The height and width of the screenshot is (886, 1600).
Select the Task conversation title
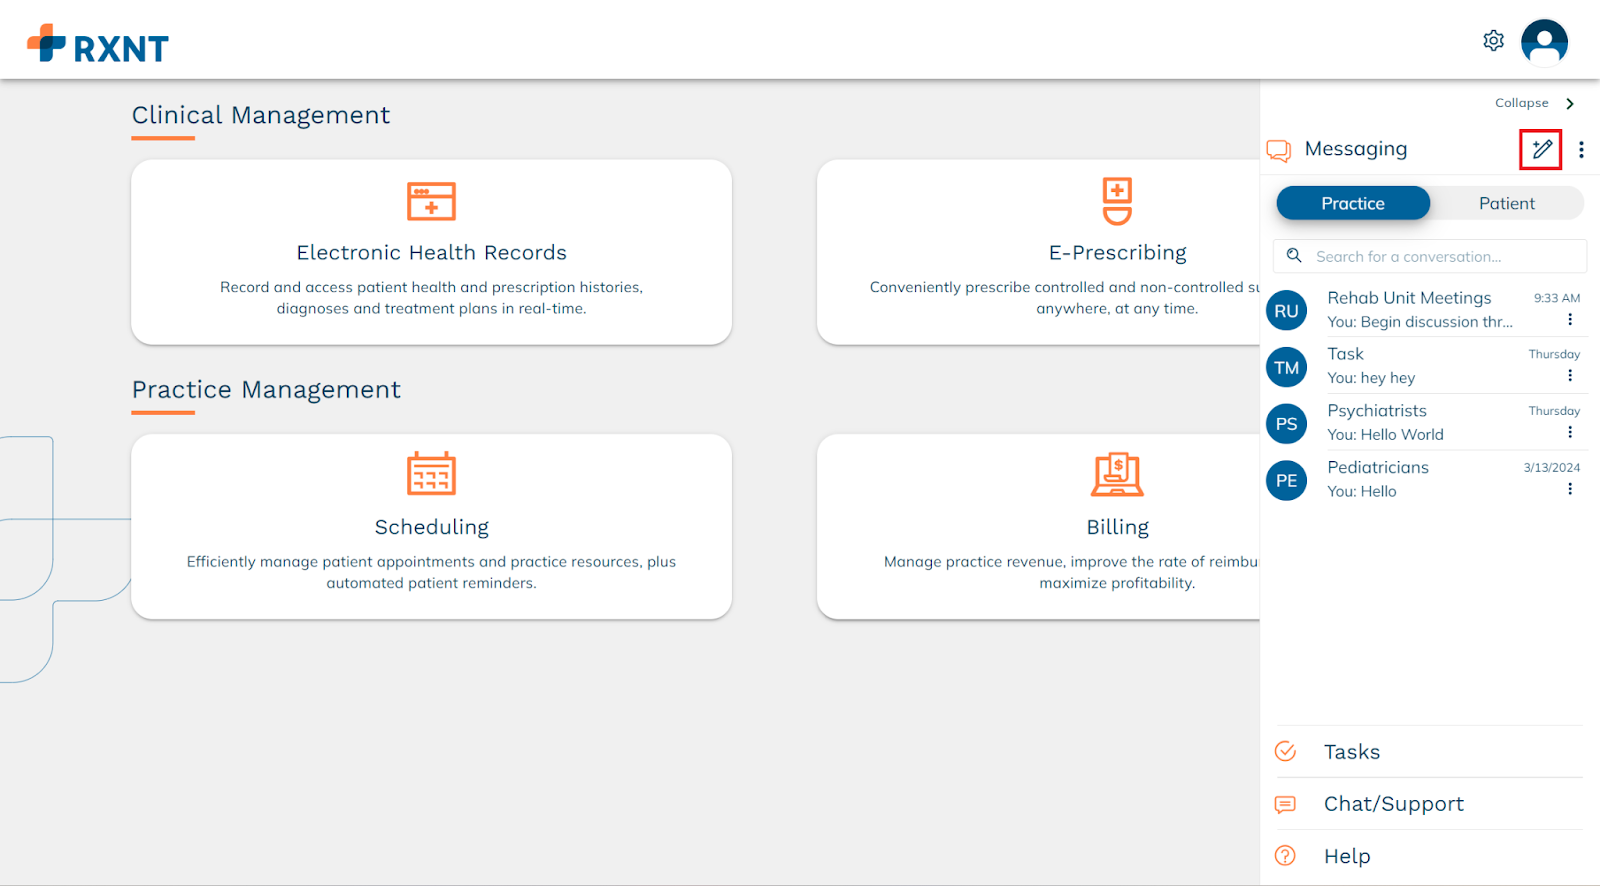tap(1345, 354)
